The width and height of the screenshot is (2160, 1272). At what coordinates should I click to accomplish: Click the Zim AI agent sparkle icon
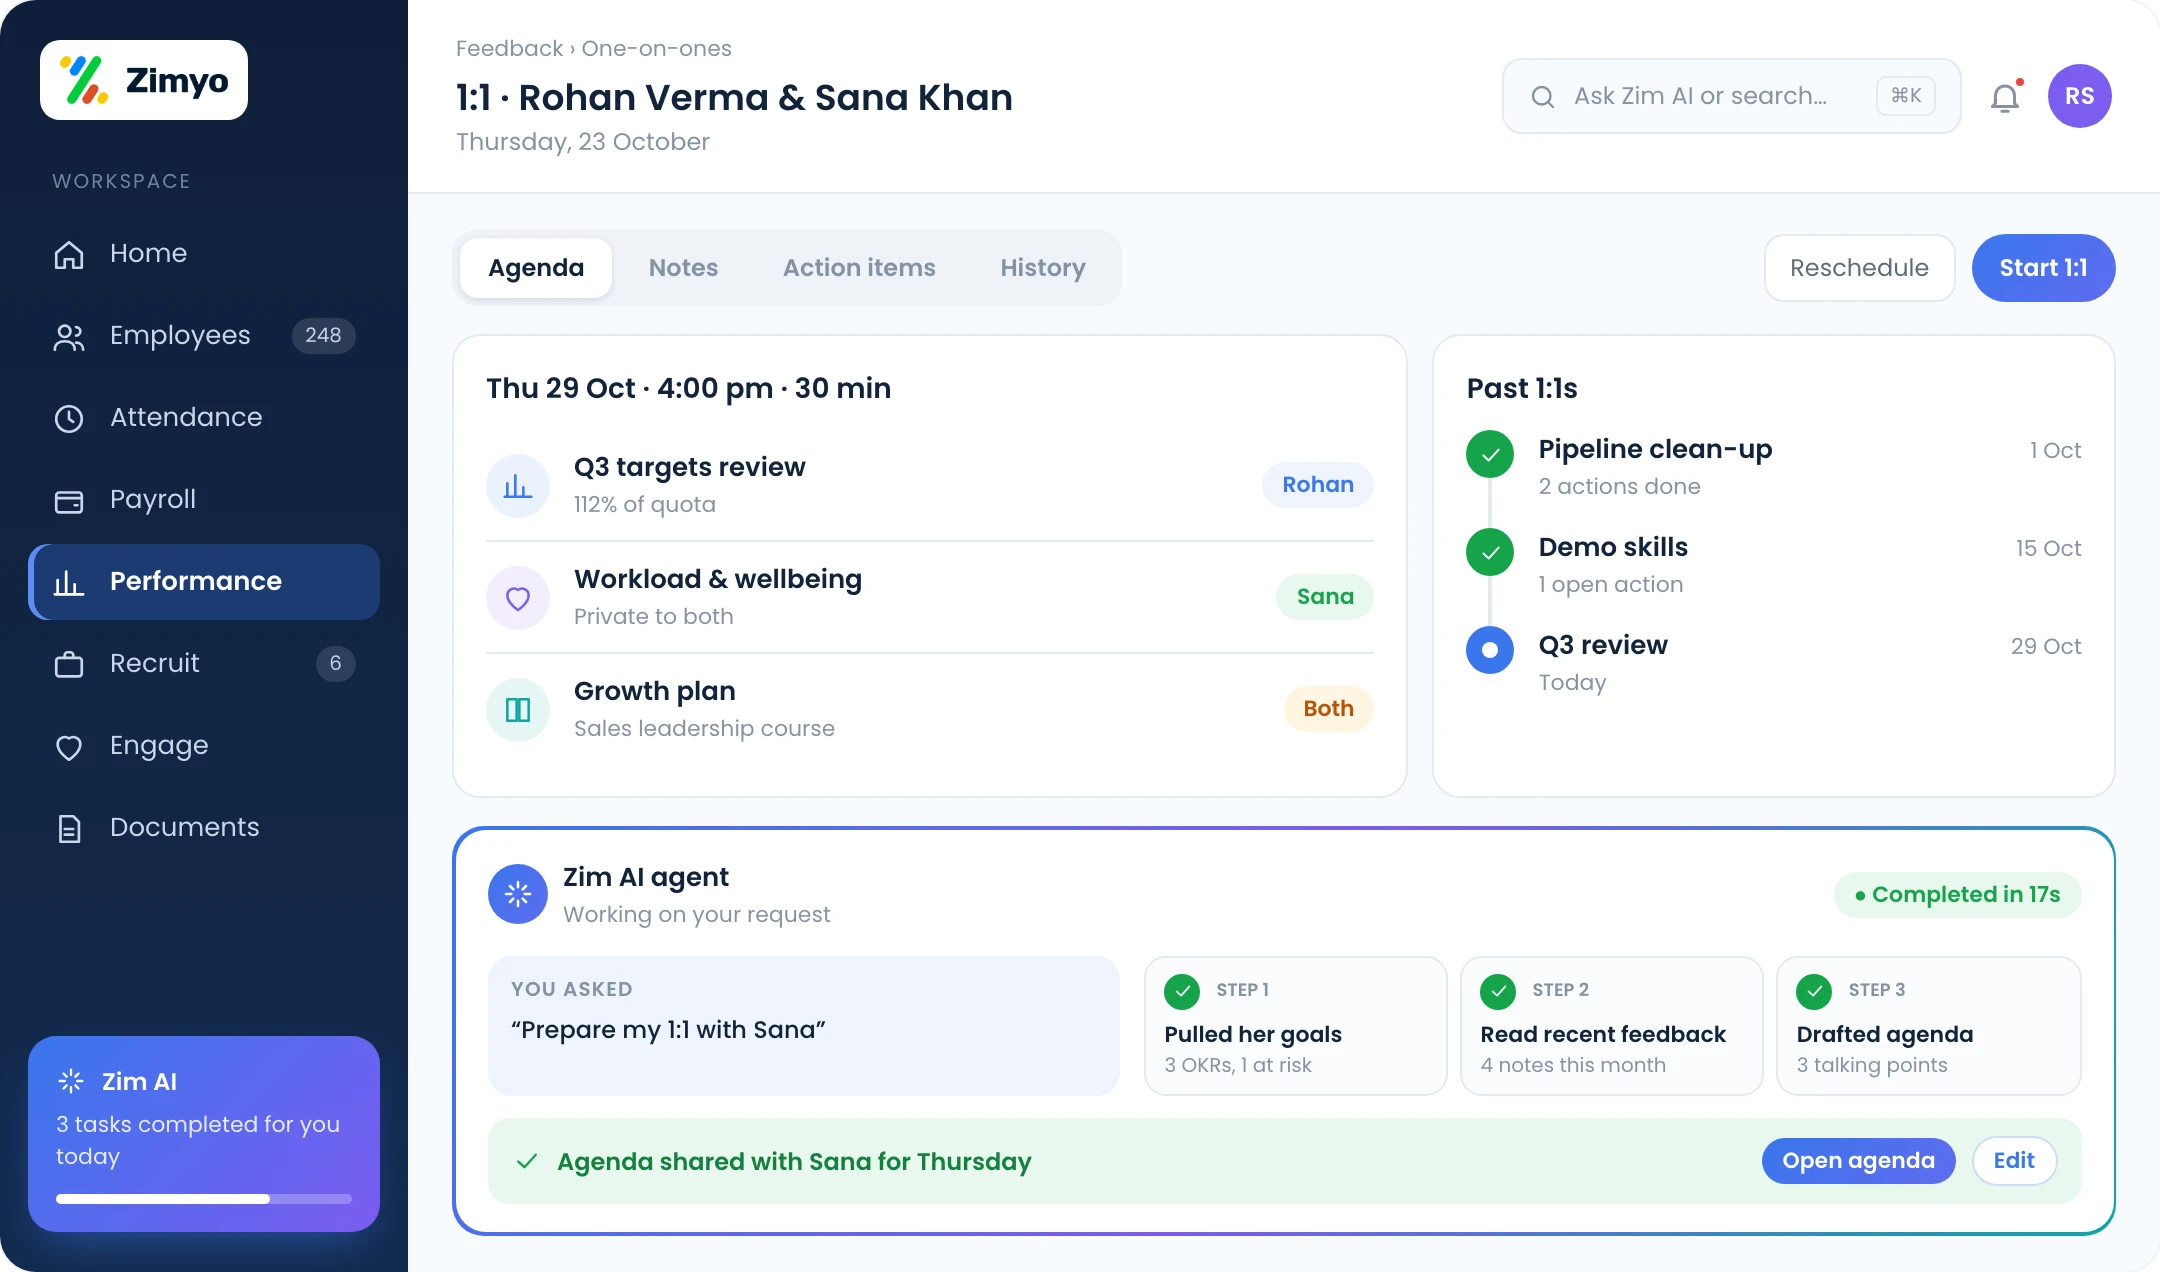point(518,894)
